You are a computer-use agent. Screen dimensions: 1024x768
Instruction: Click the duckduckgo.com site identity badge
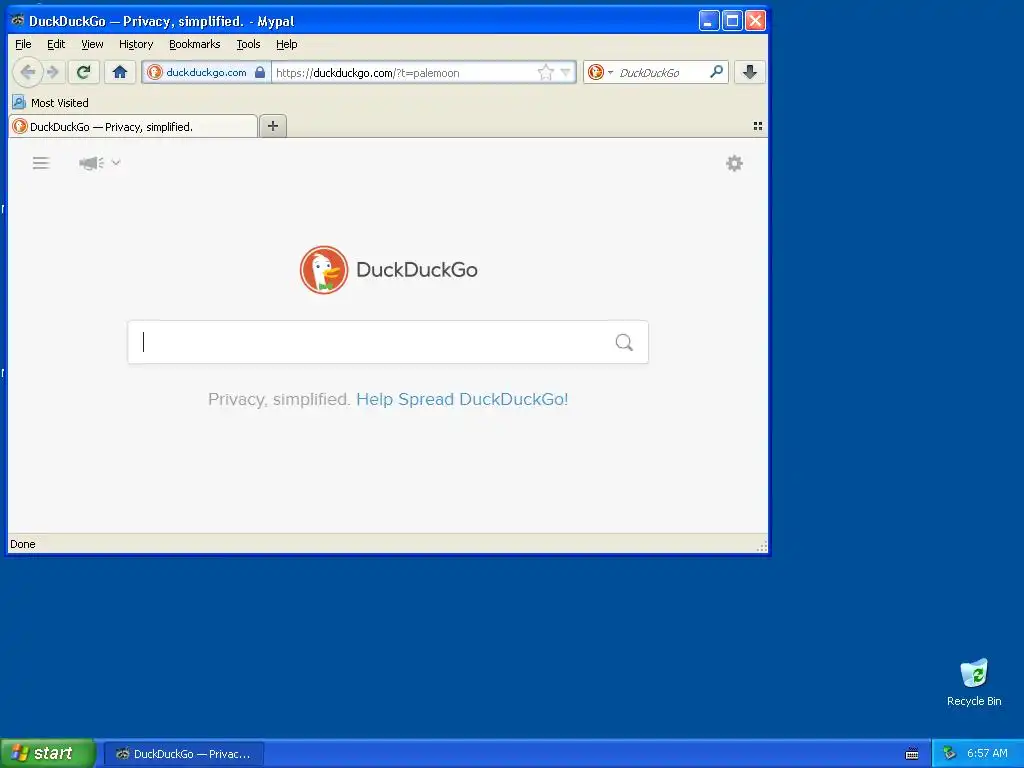pos(206,72)
